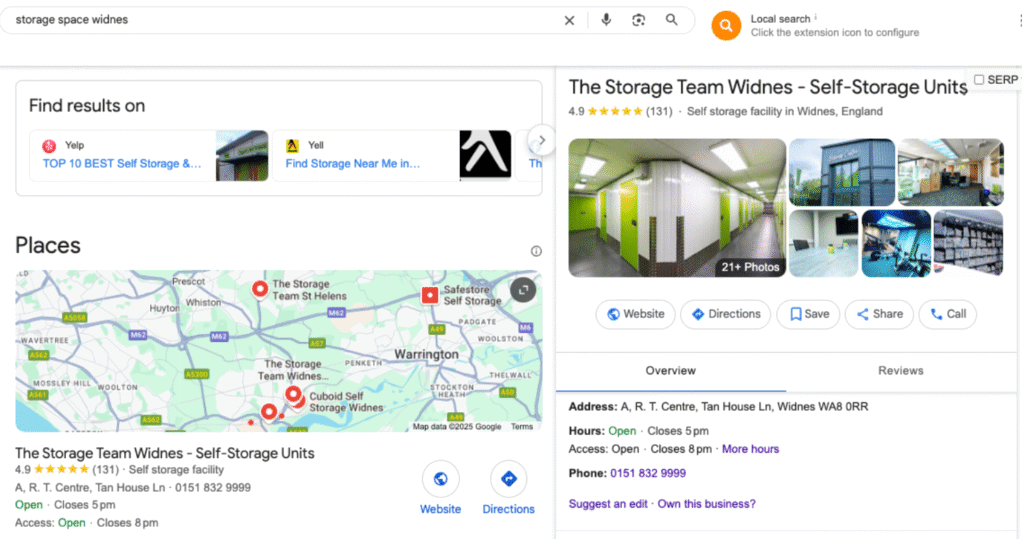Open the main corridor photo labelled 21+ Photos
Image resolution: width=1024 pixels, height=544 pixels.
pyautogui.click(x=677, y=208)
